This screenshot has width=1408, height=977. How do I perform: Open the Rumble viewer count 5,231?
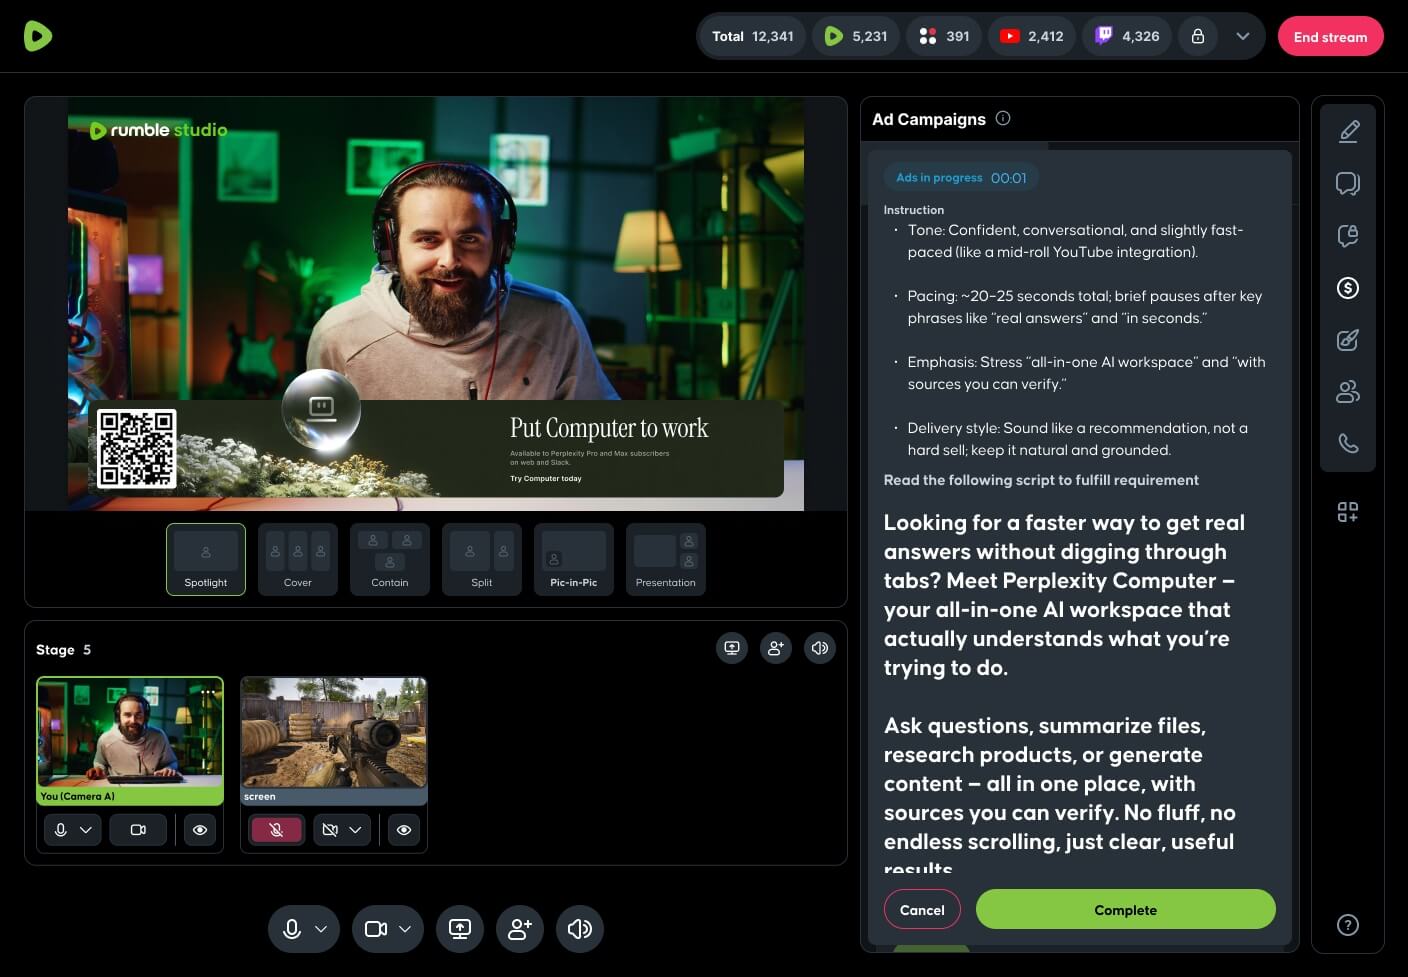856,36
